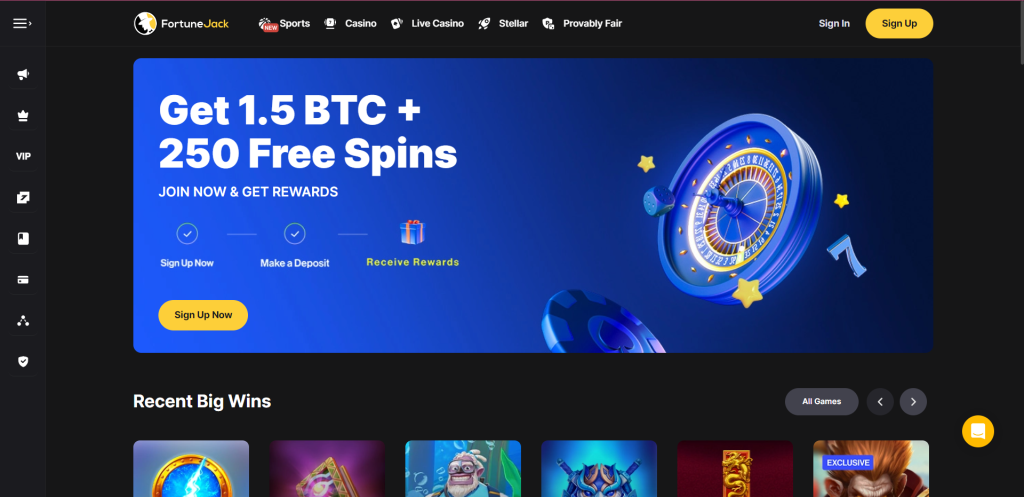Click the Sign In link
This screenshot has width=1024, height=497.
point(834,24)
